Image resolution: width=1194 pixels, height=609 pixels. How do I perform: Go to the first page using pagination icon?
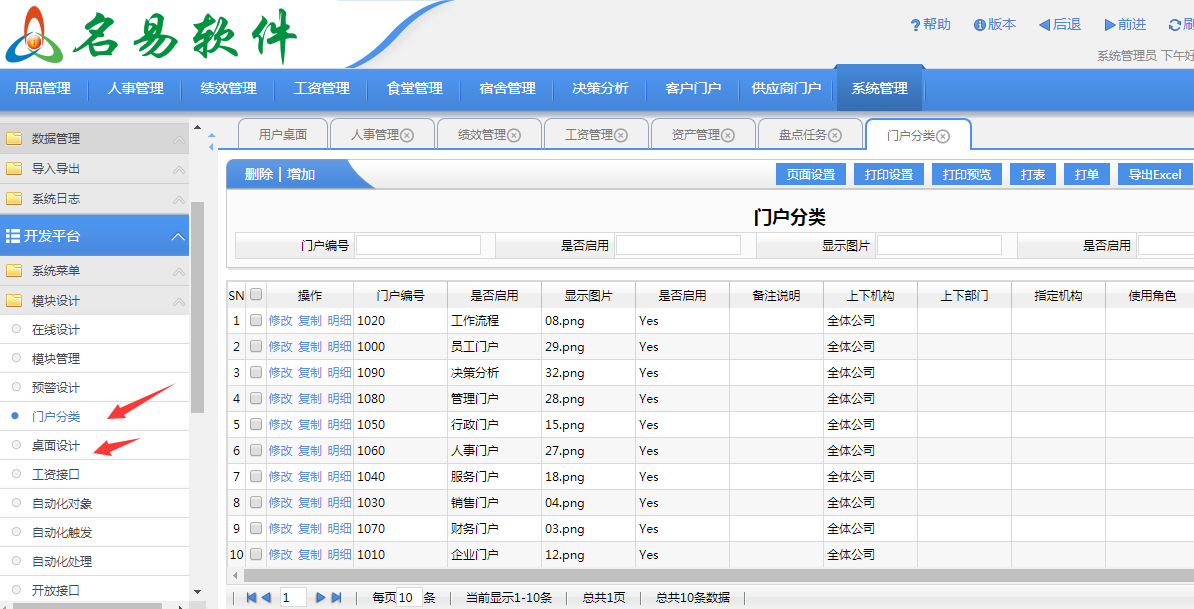(x=250, y=598)
